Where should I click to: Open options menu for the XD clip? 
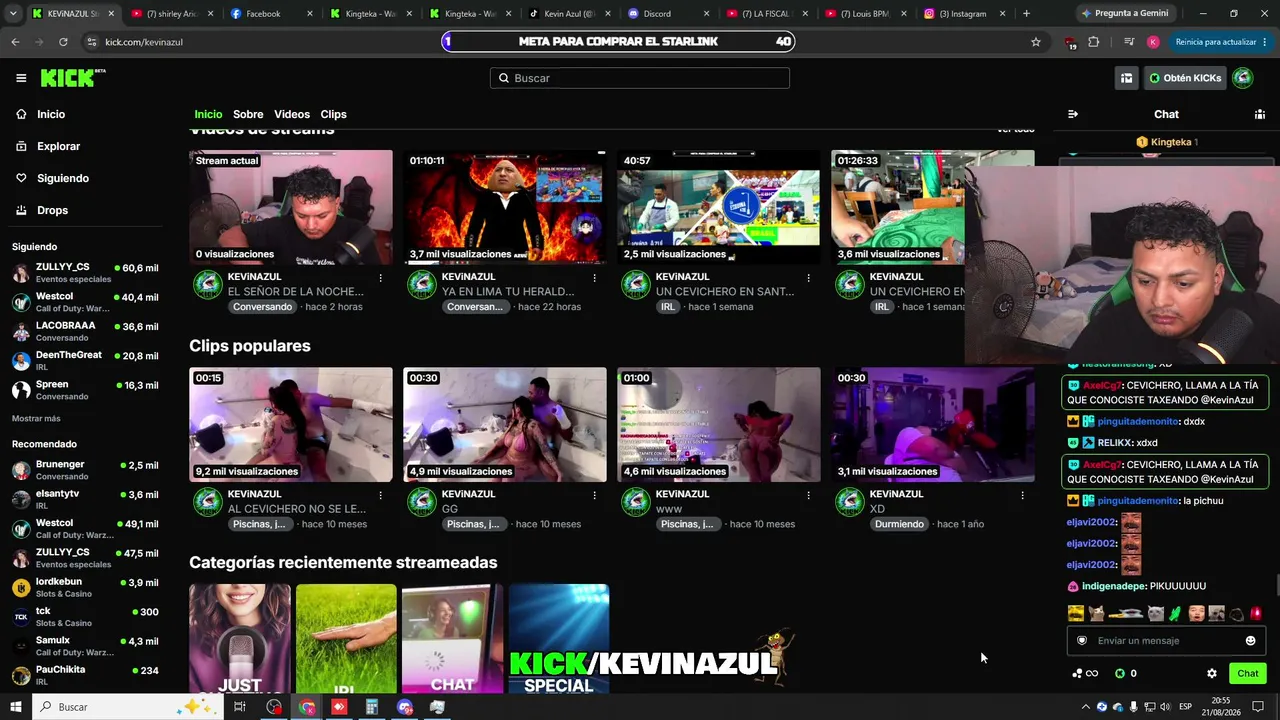click(1022, 495)
